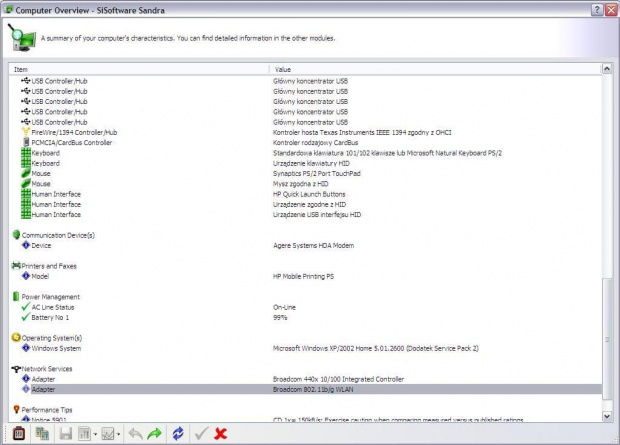
Task: Click the grey checkmark OK icon
Action: [x=201, y=434]
